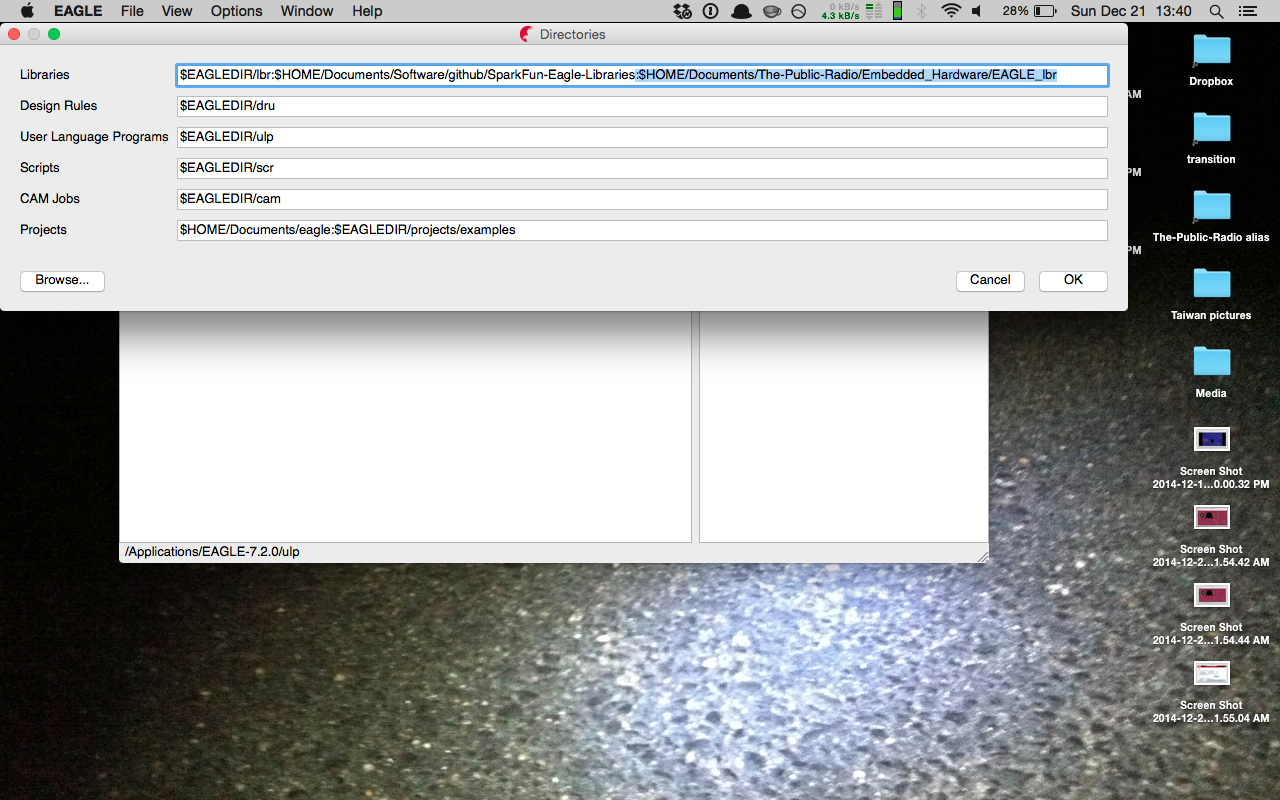
Task: Select Screen Shot 1.54.44 AM file
Action: 1211,614
